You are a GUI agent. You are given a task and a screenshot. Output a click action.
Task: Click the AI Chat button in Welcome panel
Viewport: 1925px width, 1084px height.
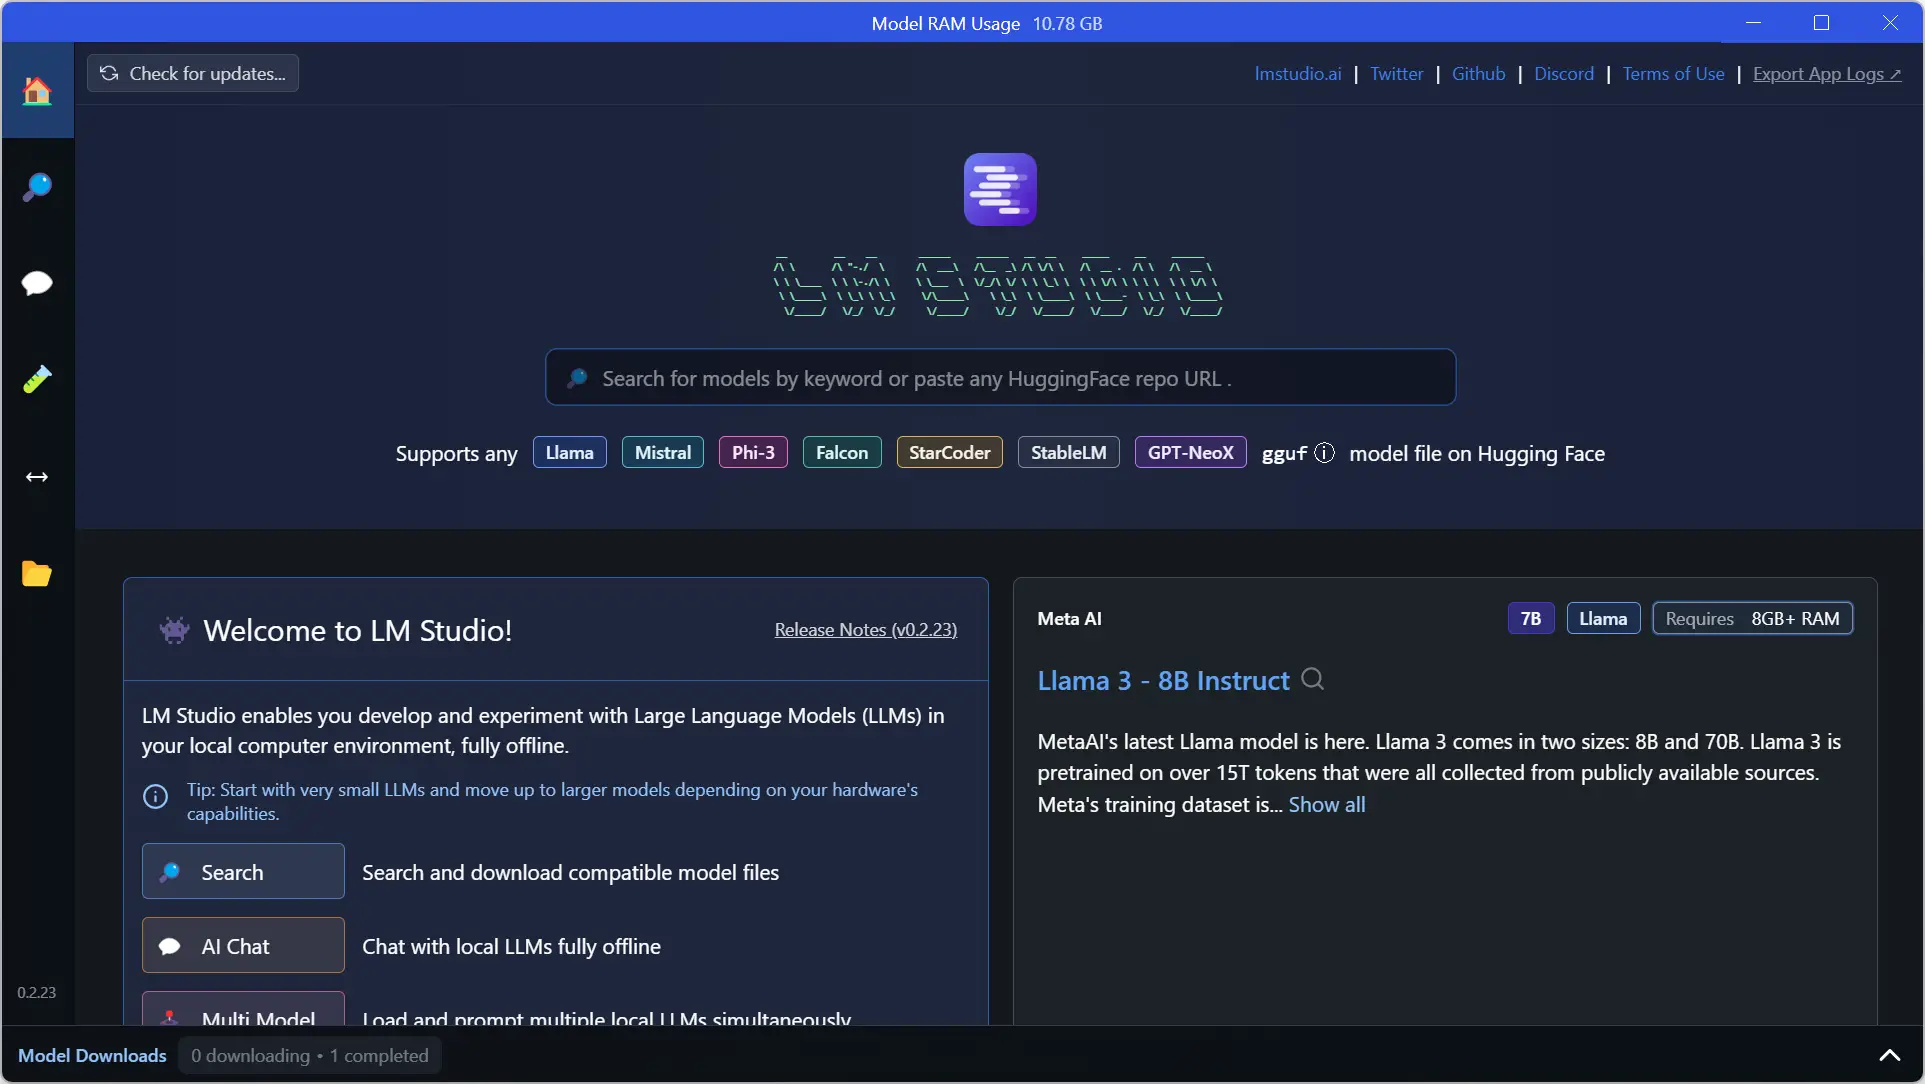[x=243, y=945]
